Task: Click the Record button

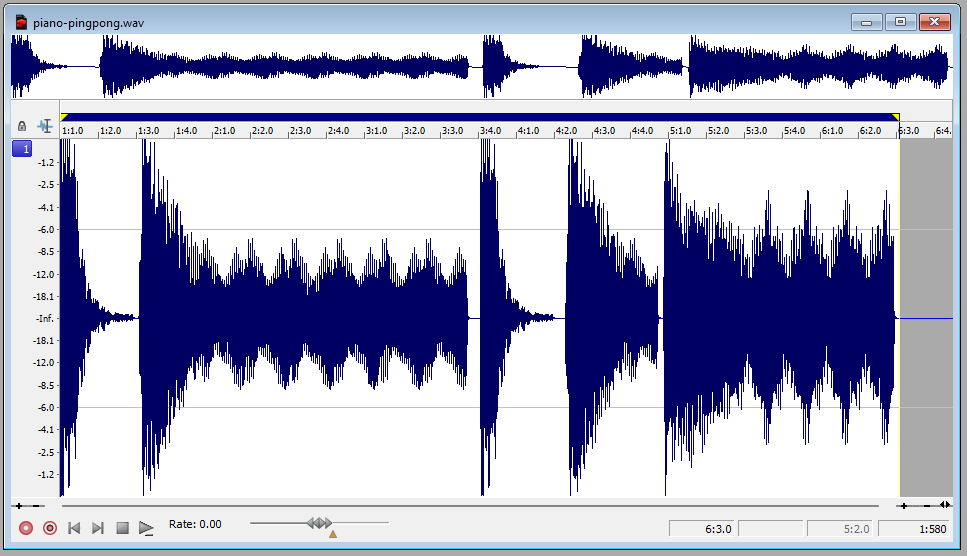Action: point(26,527)
